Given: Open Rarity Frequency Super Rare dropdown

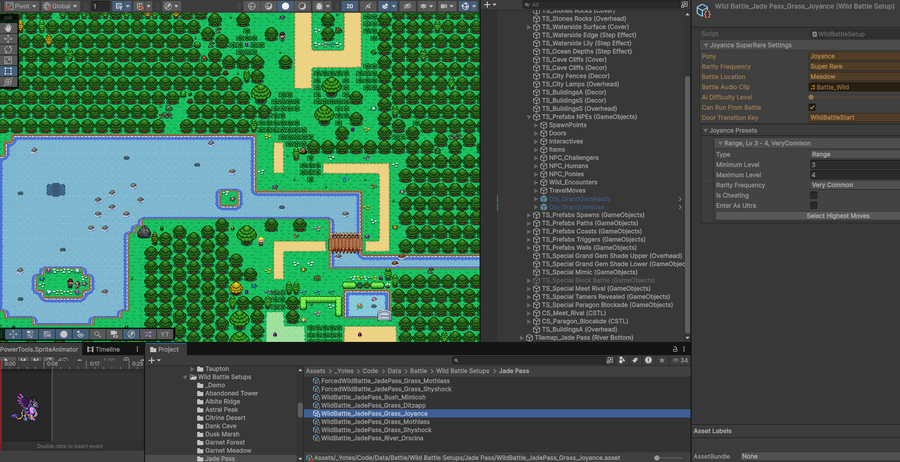Looking at the screenshot, I should point(854,67).
